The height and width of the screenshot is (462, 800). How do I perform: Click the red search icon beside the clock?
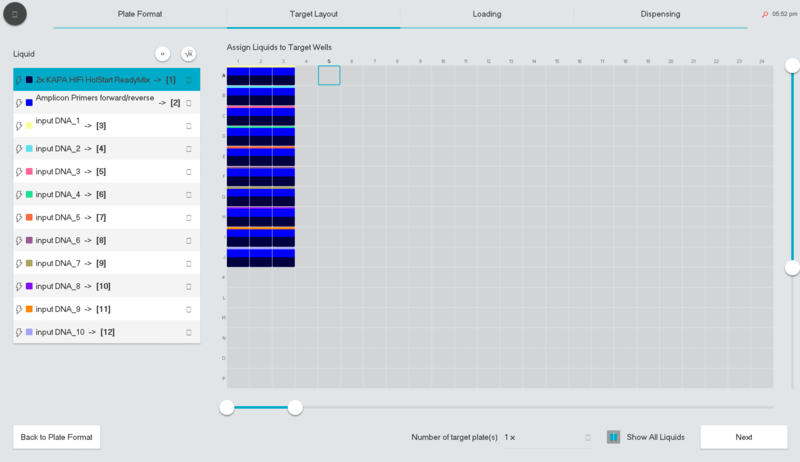(x=765, y=14)
